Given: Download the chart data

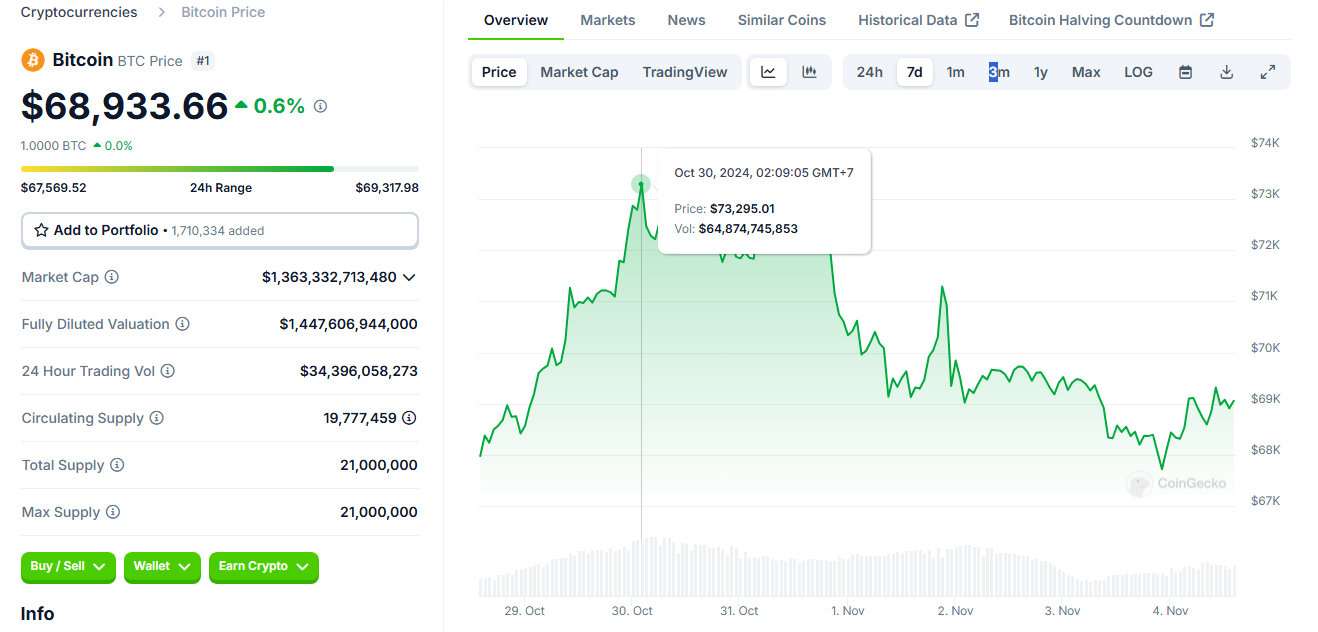Looking at the screenshot, I should [1227, 72].
